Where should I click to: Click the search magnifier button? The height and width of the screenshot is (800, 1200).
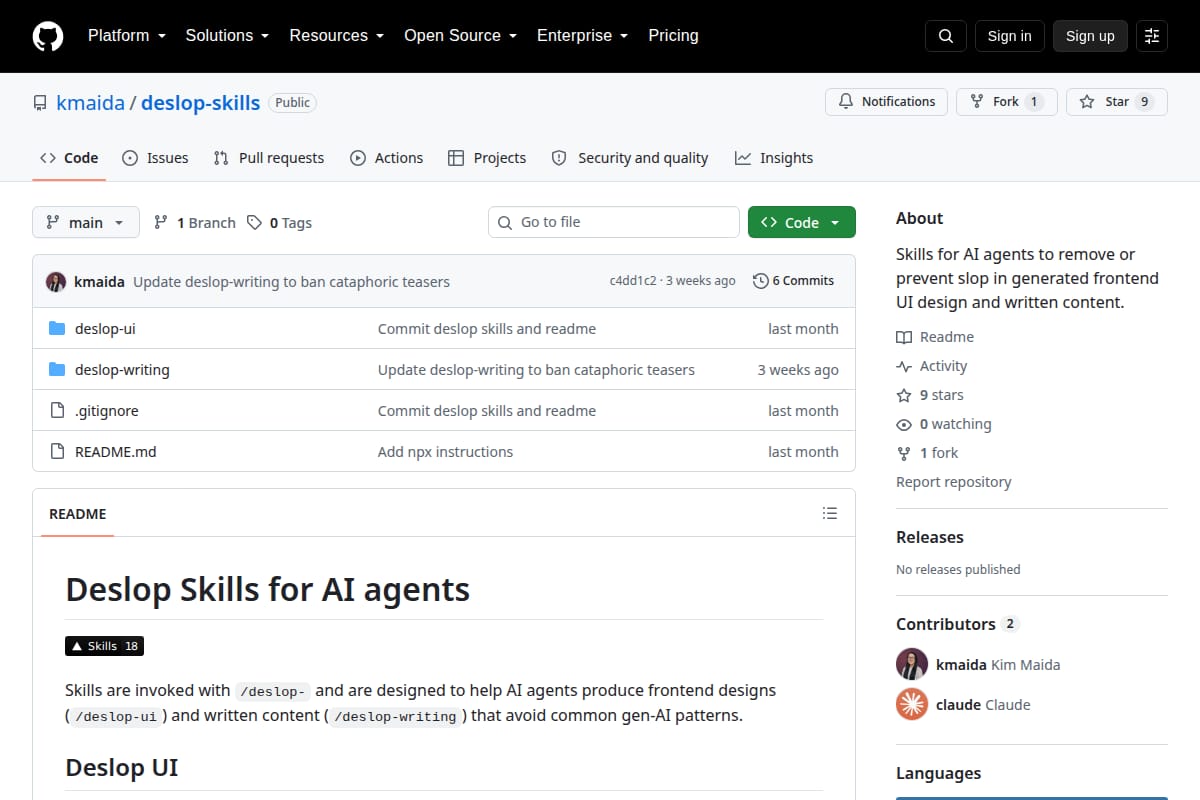click(946, 36)
